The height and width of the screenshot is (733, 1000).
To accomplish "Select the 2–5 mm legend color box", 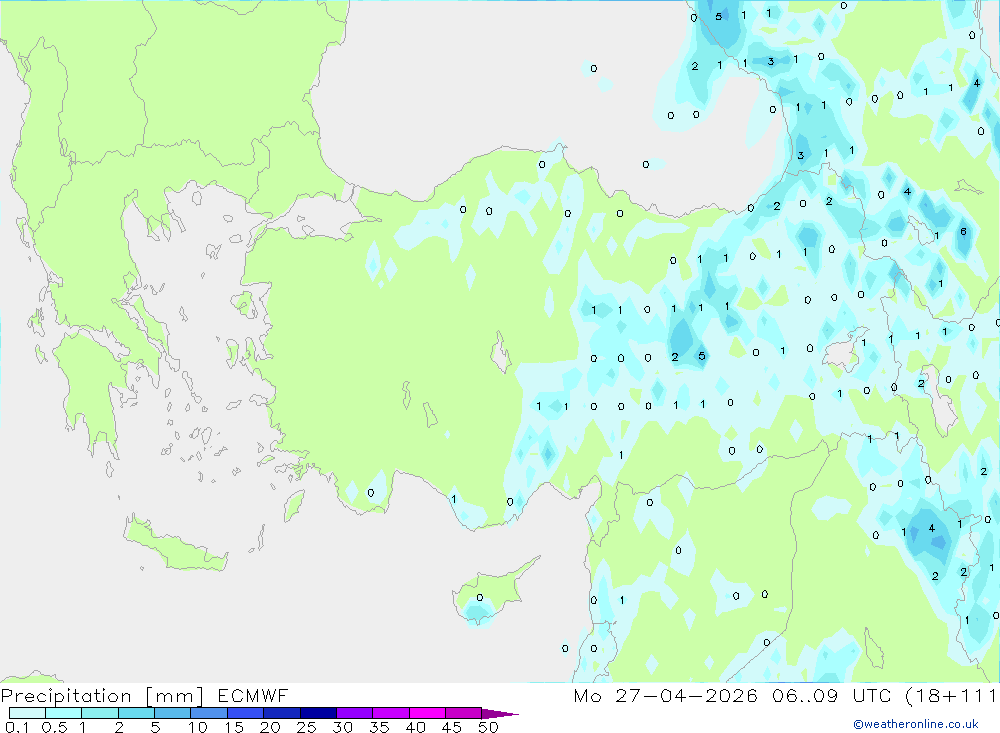I will point(136,713).
